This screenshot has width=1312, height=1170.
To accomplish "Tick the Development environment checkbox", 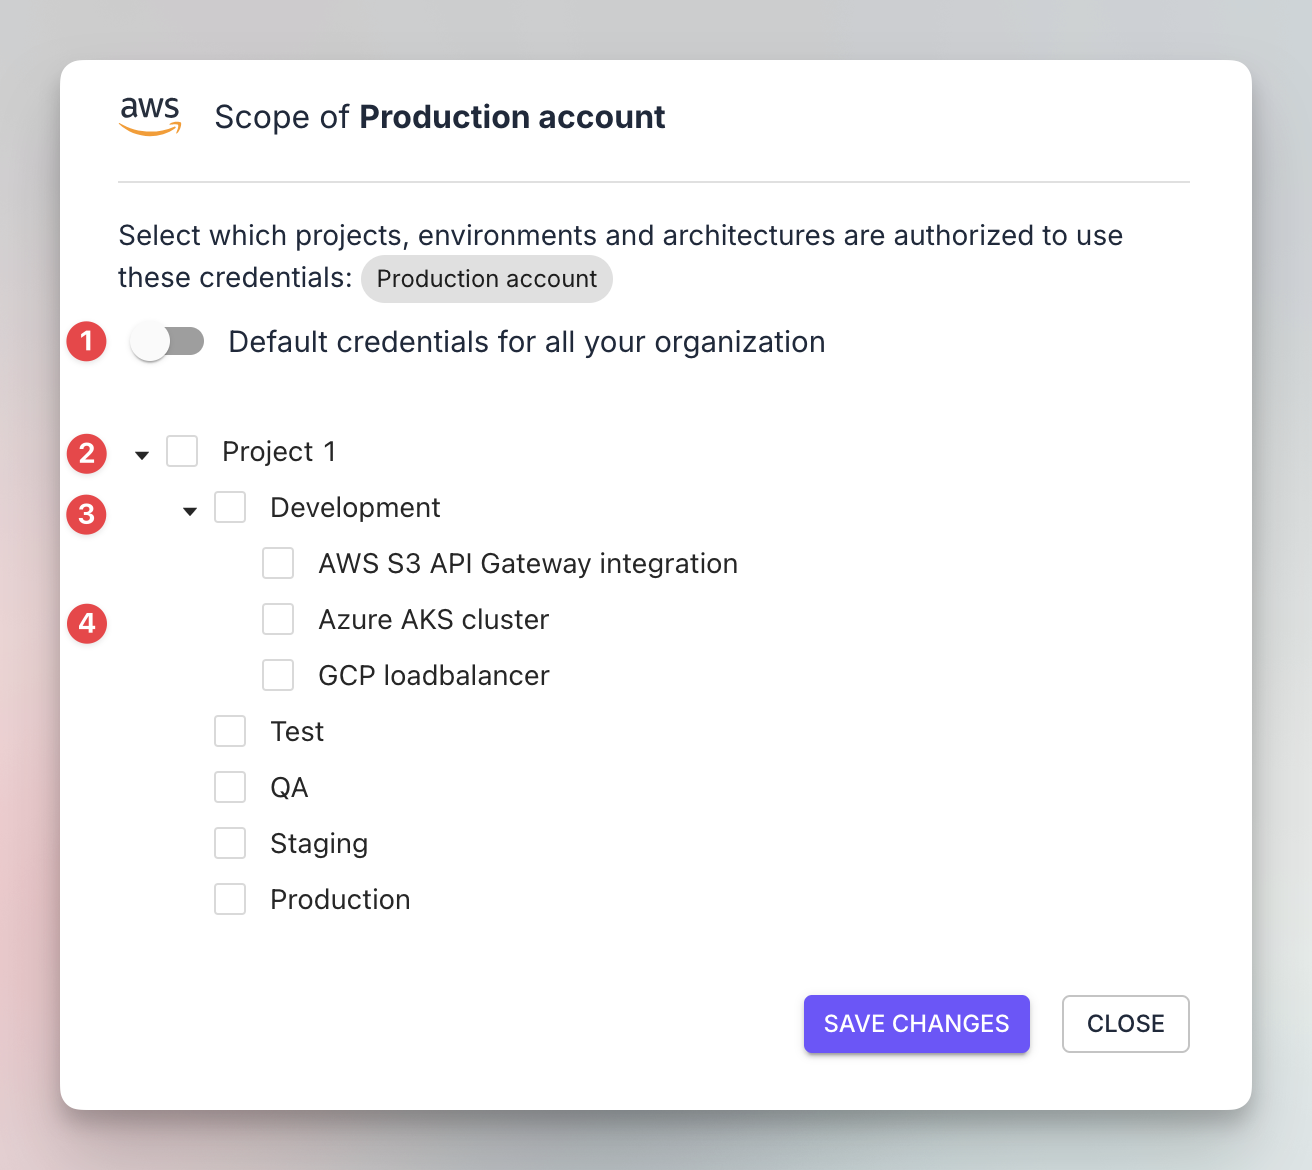I will point(230,507).
